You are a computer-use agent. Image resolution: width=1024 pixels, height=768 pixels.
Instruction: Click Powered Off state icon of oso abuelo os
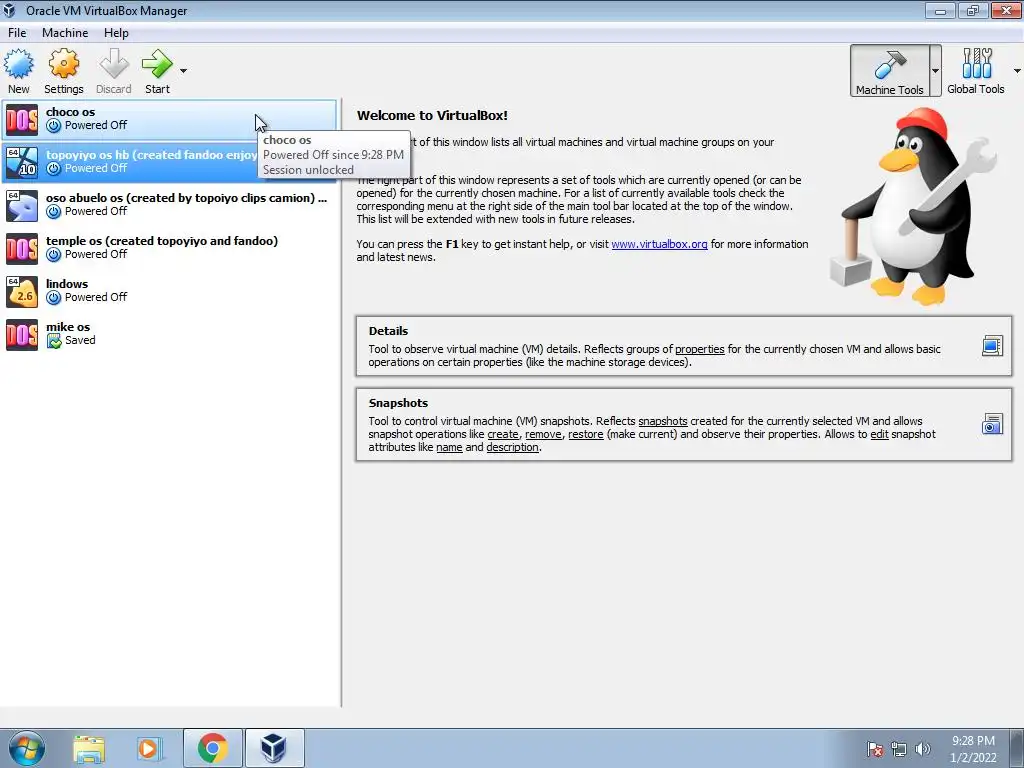(x=54, y=212)
